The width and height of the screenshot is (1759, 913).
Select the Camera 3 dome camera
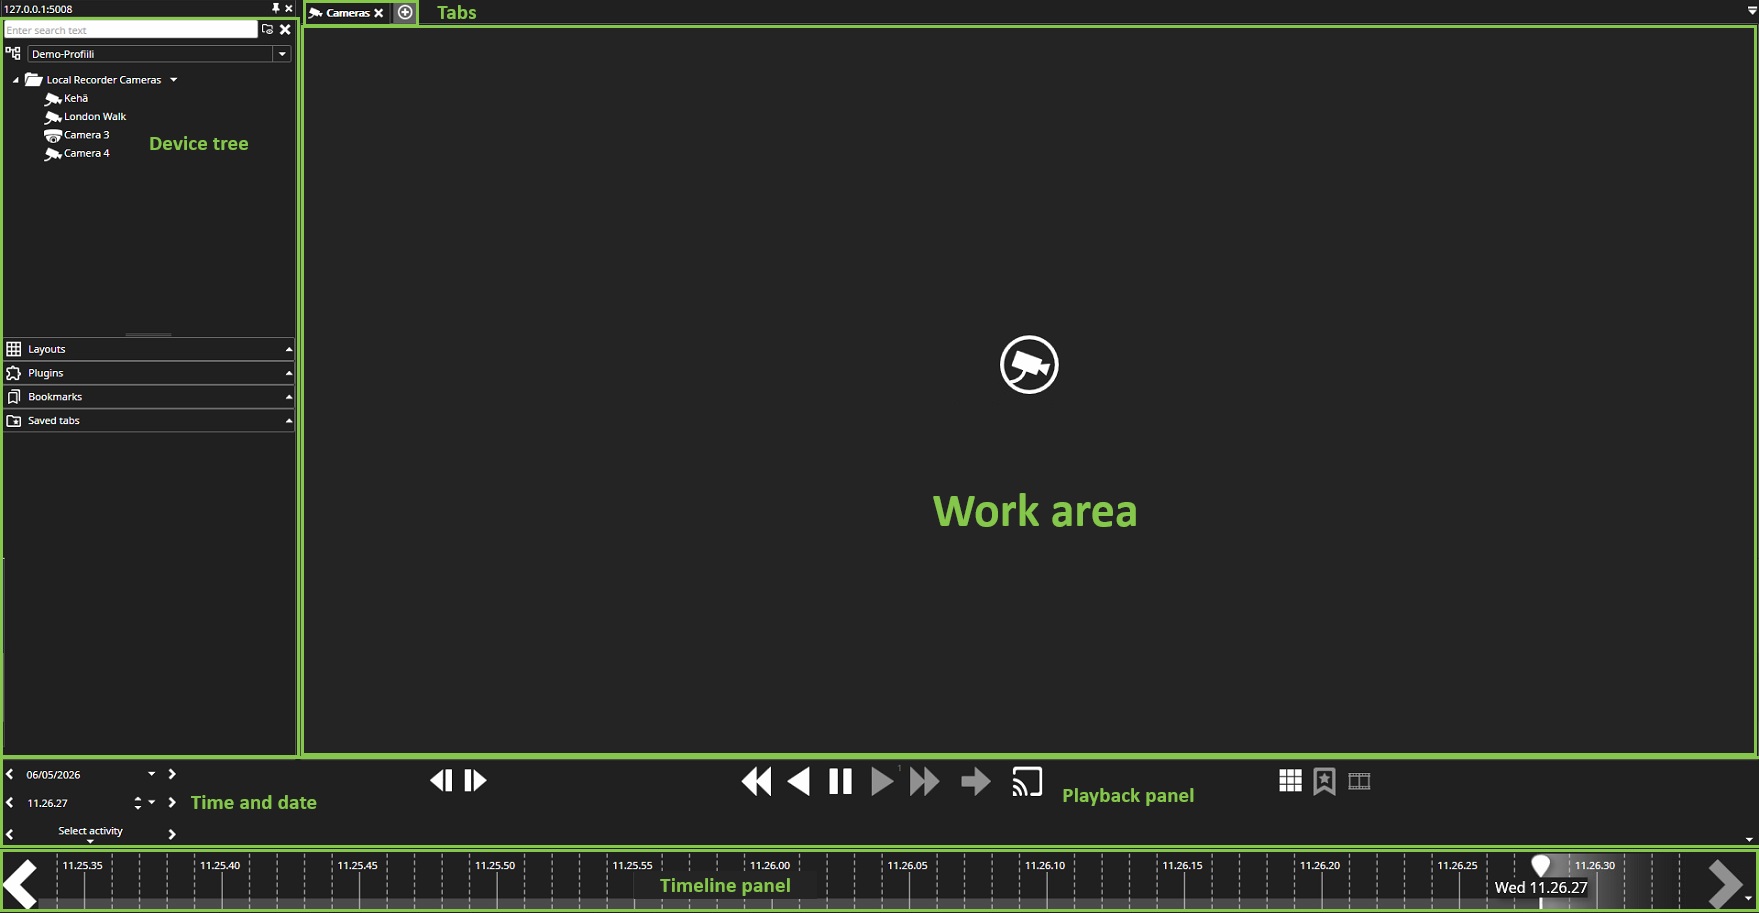[77, 135]
